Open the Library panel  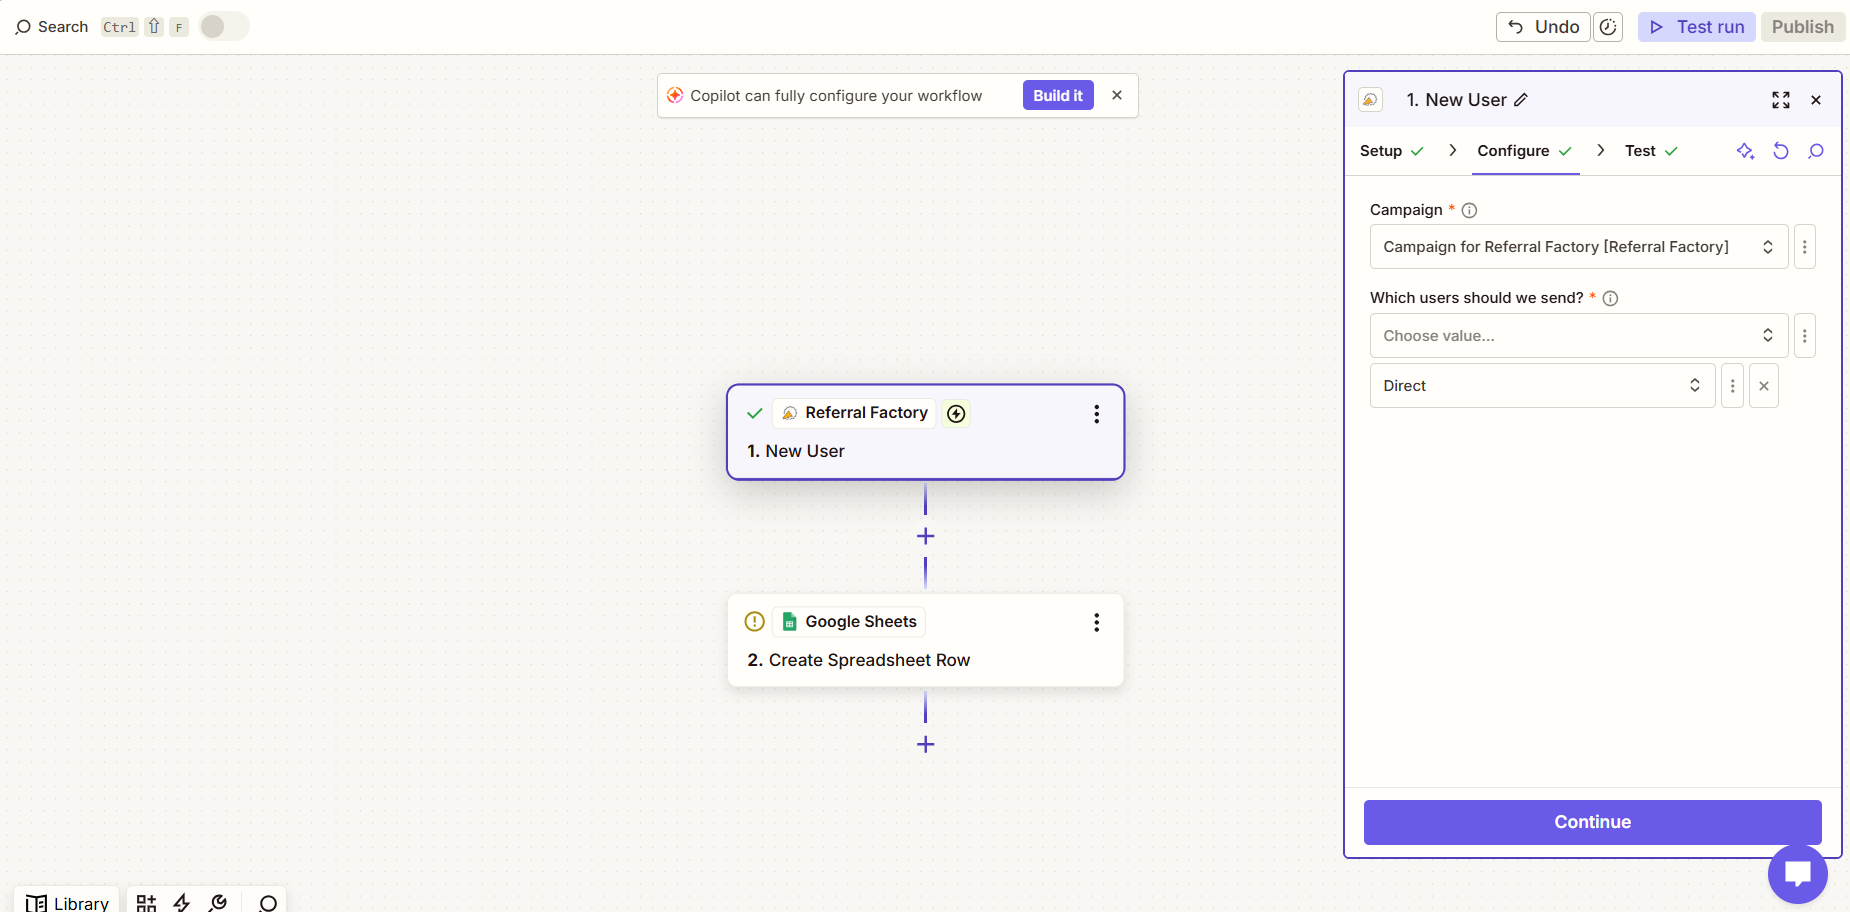[x=67, y=902]
